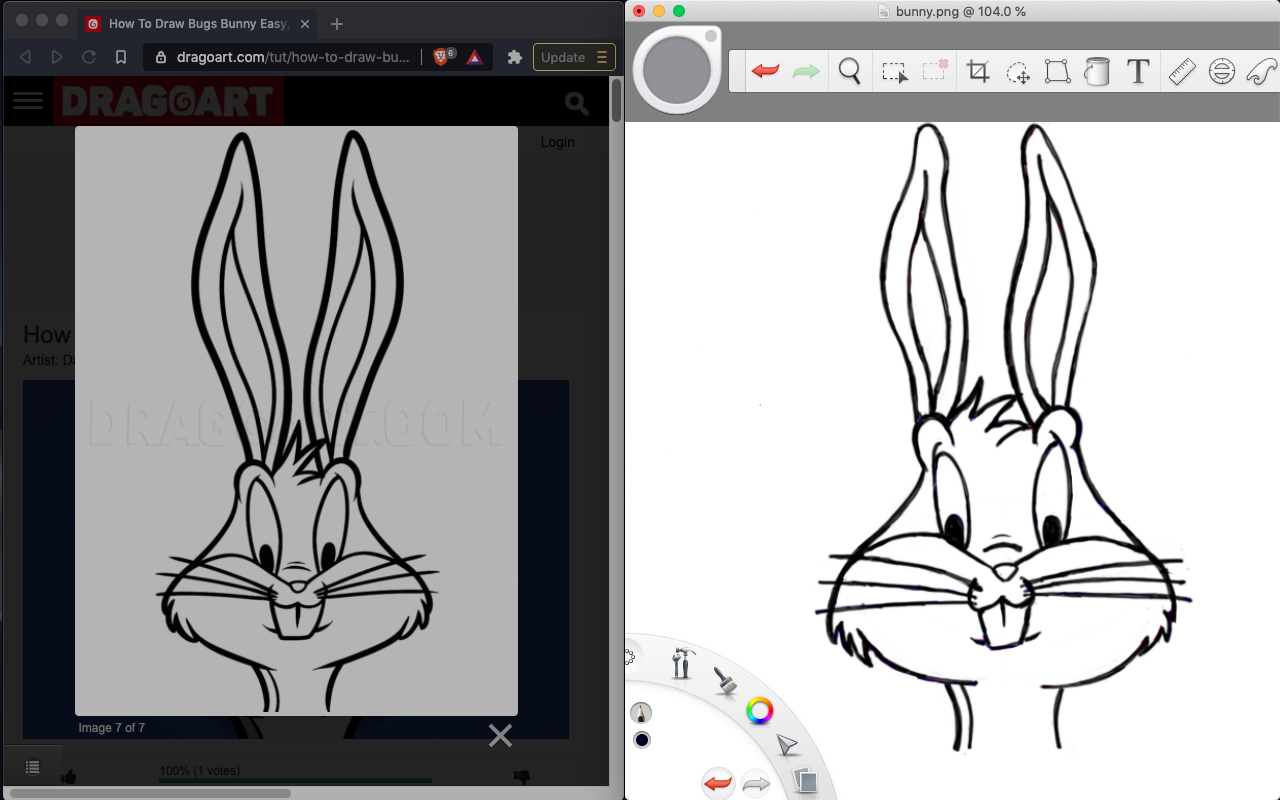This screenshot has width=1280, height=800.
Task: Open the Brave Shields lion icon
Action: tap(441, 57)
